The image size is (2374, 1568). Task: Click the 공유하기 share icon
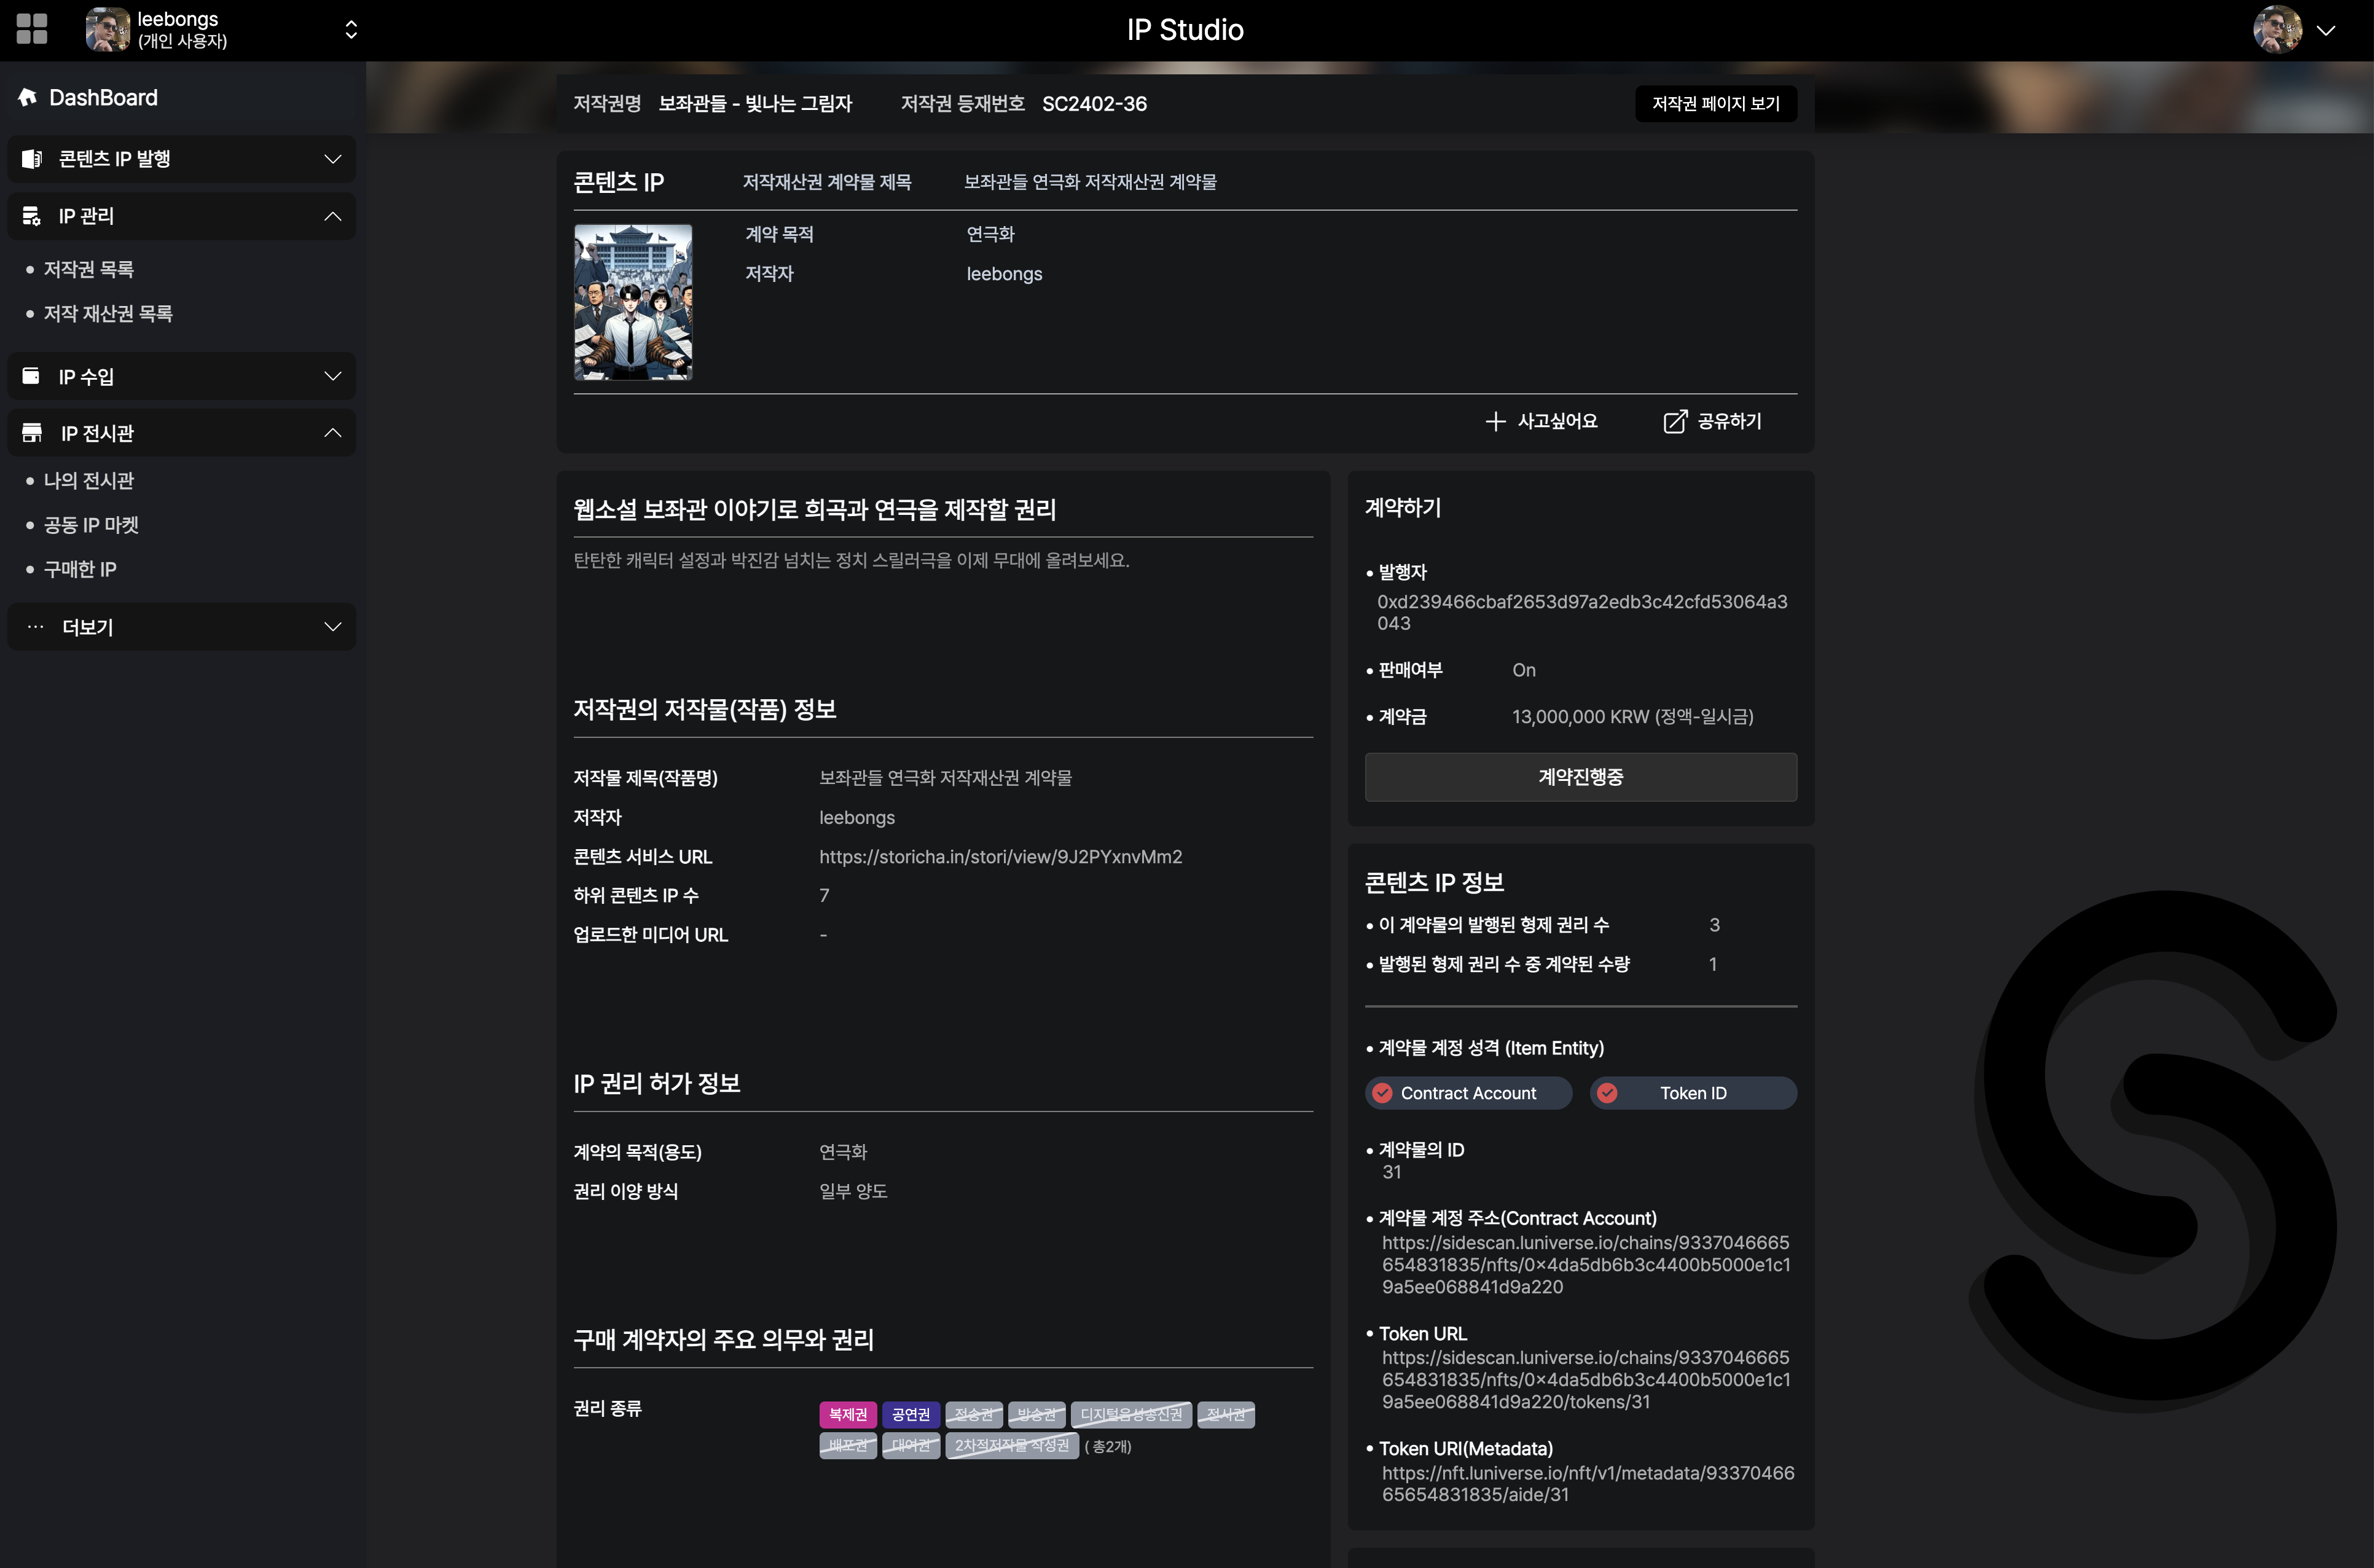click(x=1675, y=421)
